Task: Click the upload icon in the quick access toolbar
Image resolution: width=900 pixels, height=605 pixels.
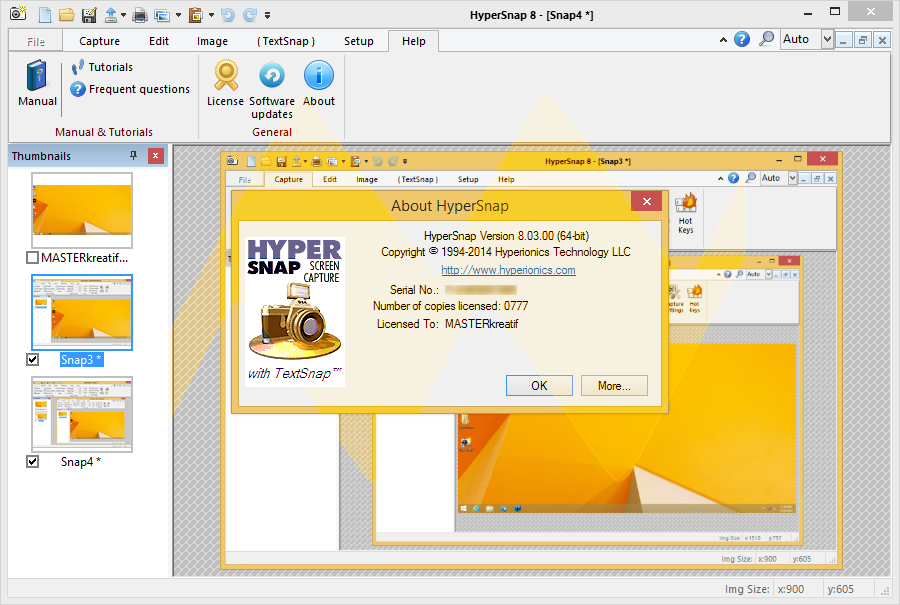Action: pyautogui.click(x=111, y=15)
